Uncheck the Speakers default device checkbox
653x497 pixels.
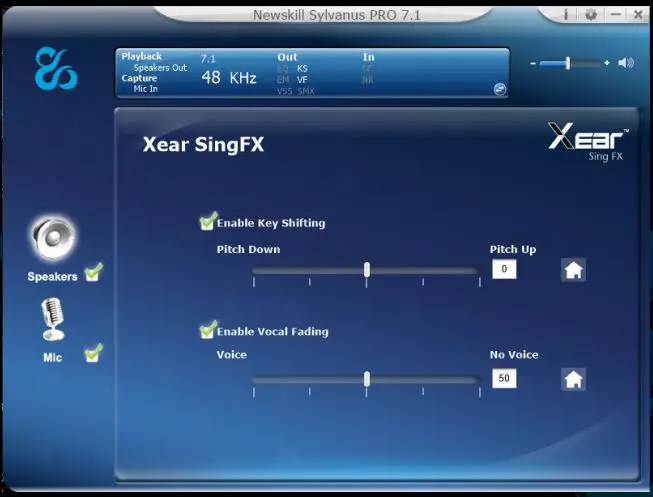click(x=93, y=272)
